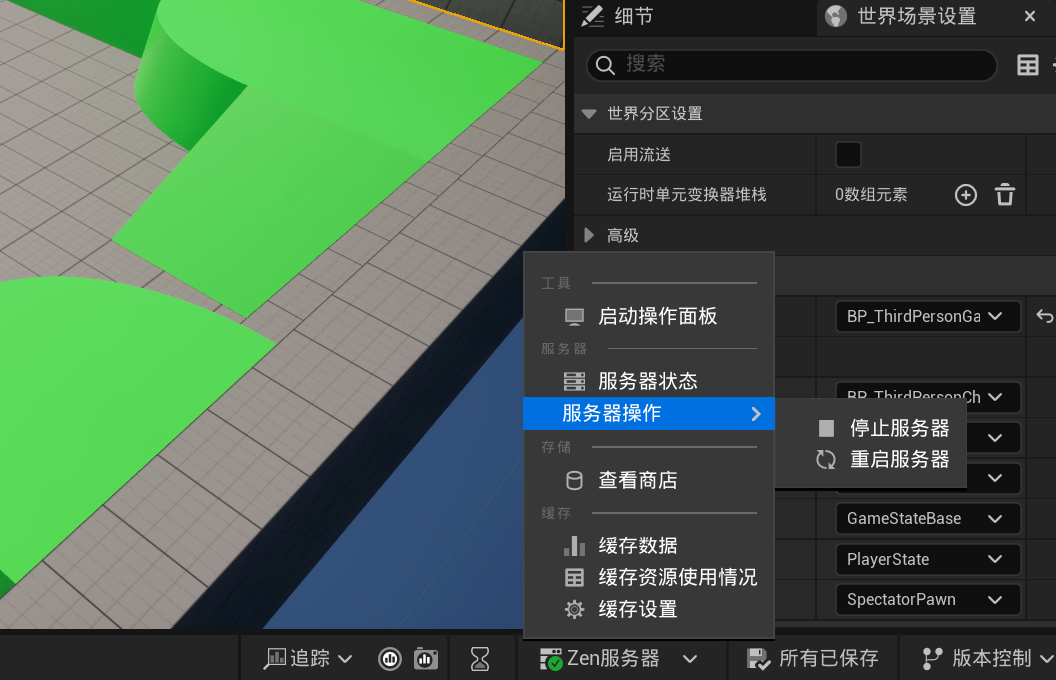Open the SpectatorPawn class dropdown
The image size is (1056, 680).
click(x=927, y=600)
